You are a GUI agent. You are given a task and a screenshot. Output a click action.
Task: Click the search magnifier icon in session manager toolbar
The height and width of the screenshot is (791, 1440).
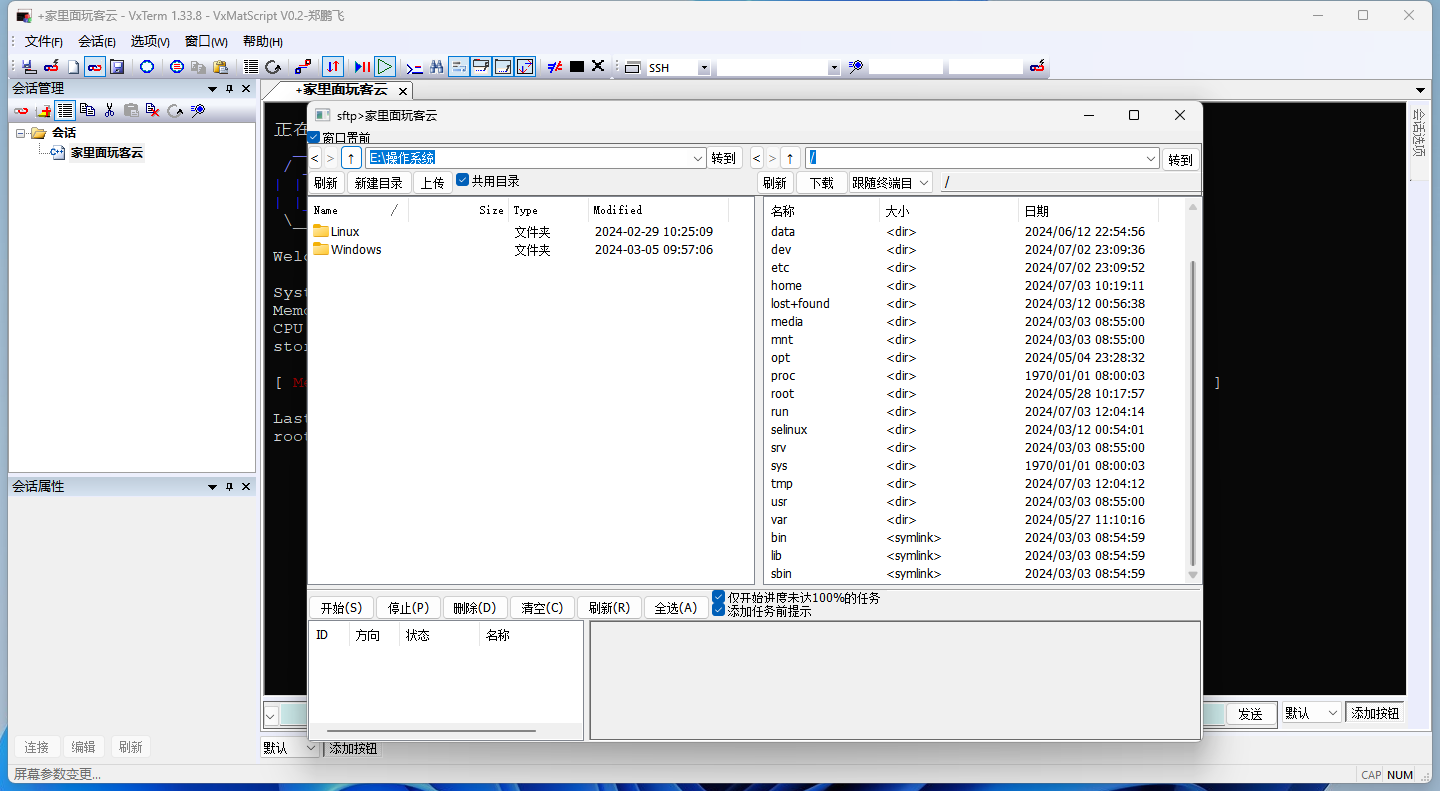point(198,111)
